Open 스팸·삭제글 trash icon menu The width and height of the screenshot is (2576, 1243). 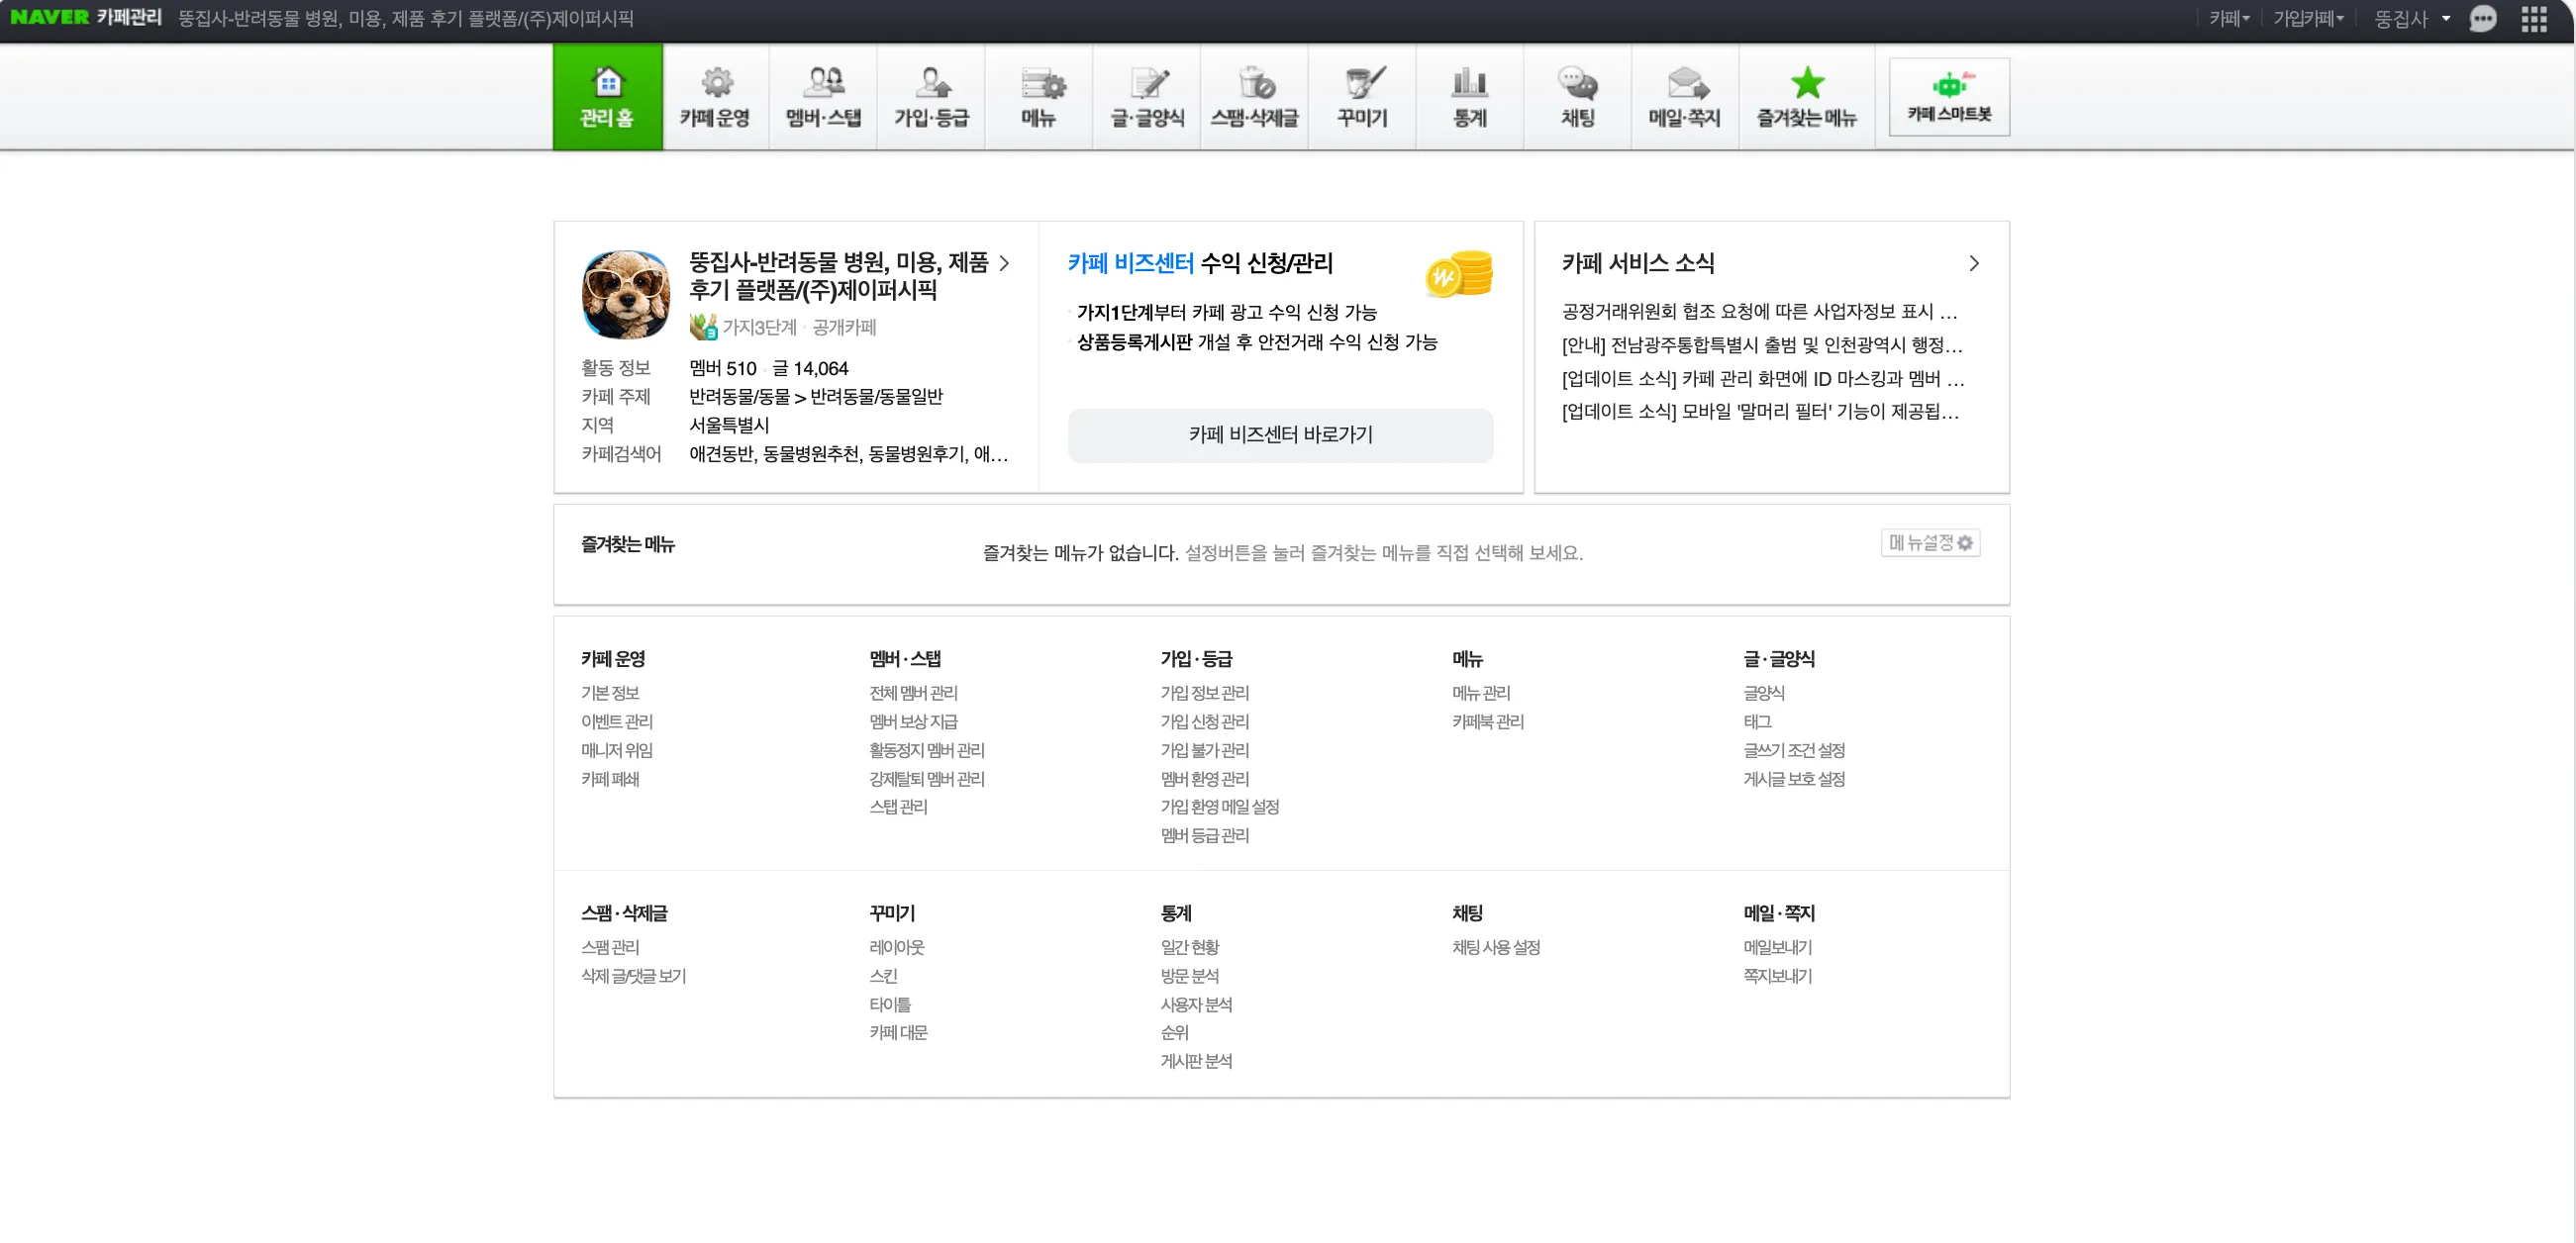tap(1255, 97)
